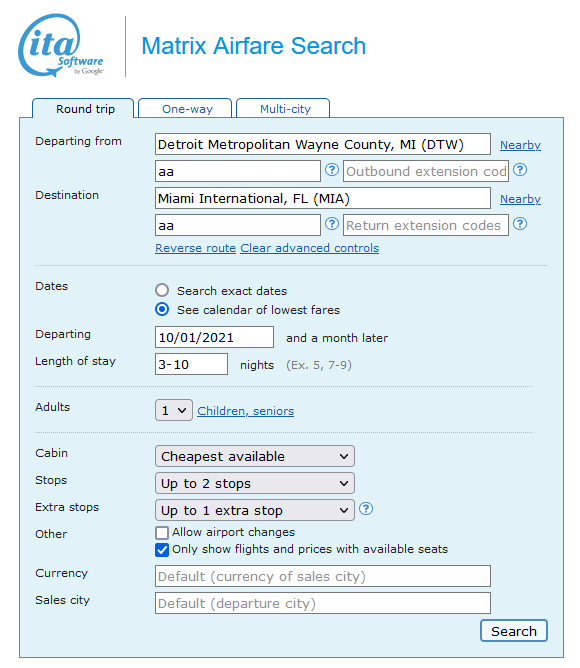Open help icon beside Extra stops dropdown
Image resolution: width=580 pixels, height=668 pixels.
[366, 509]
